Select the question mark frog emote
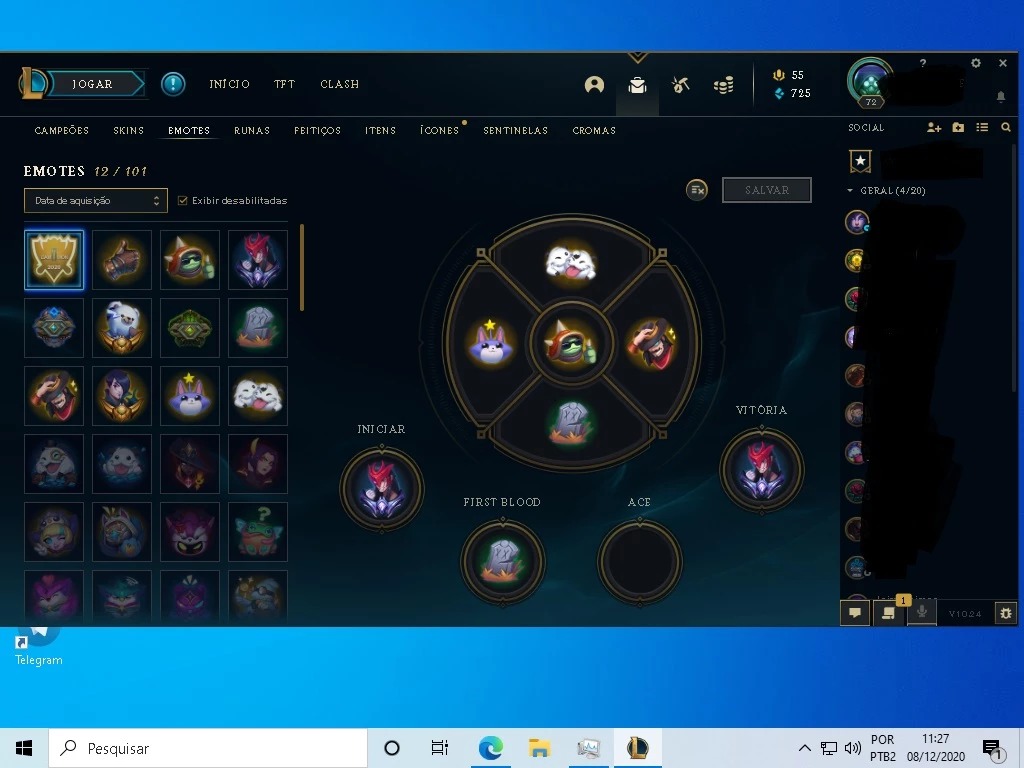1024x768 pixels. [258, 532]
